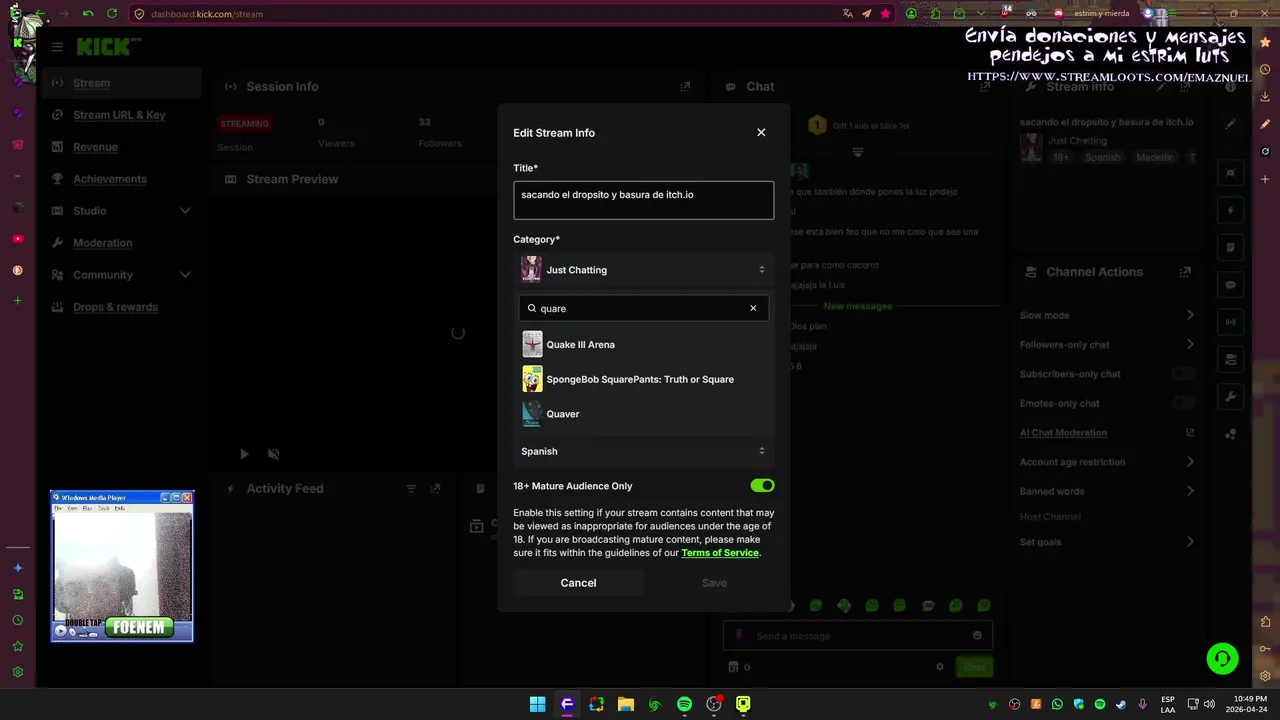
Task: Click the green Chat send button
Action: (x=974, y=667)
